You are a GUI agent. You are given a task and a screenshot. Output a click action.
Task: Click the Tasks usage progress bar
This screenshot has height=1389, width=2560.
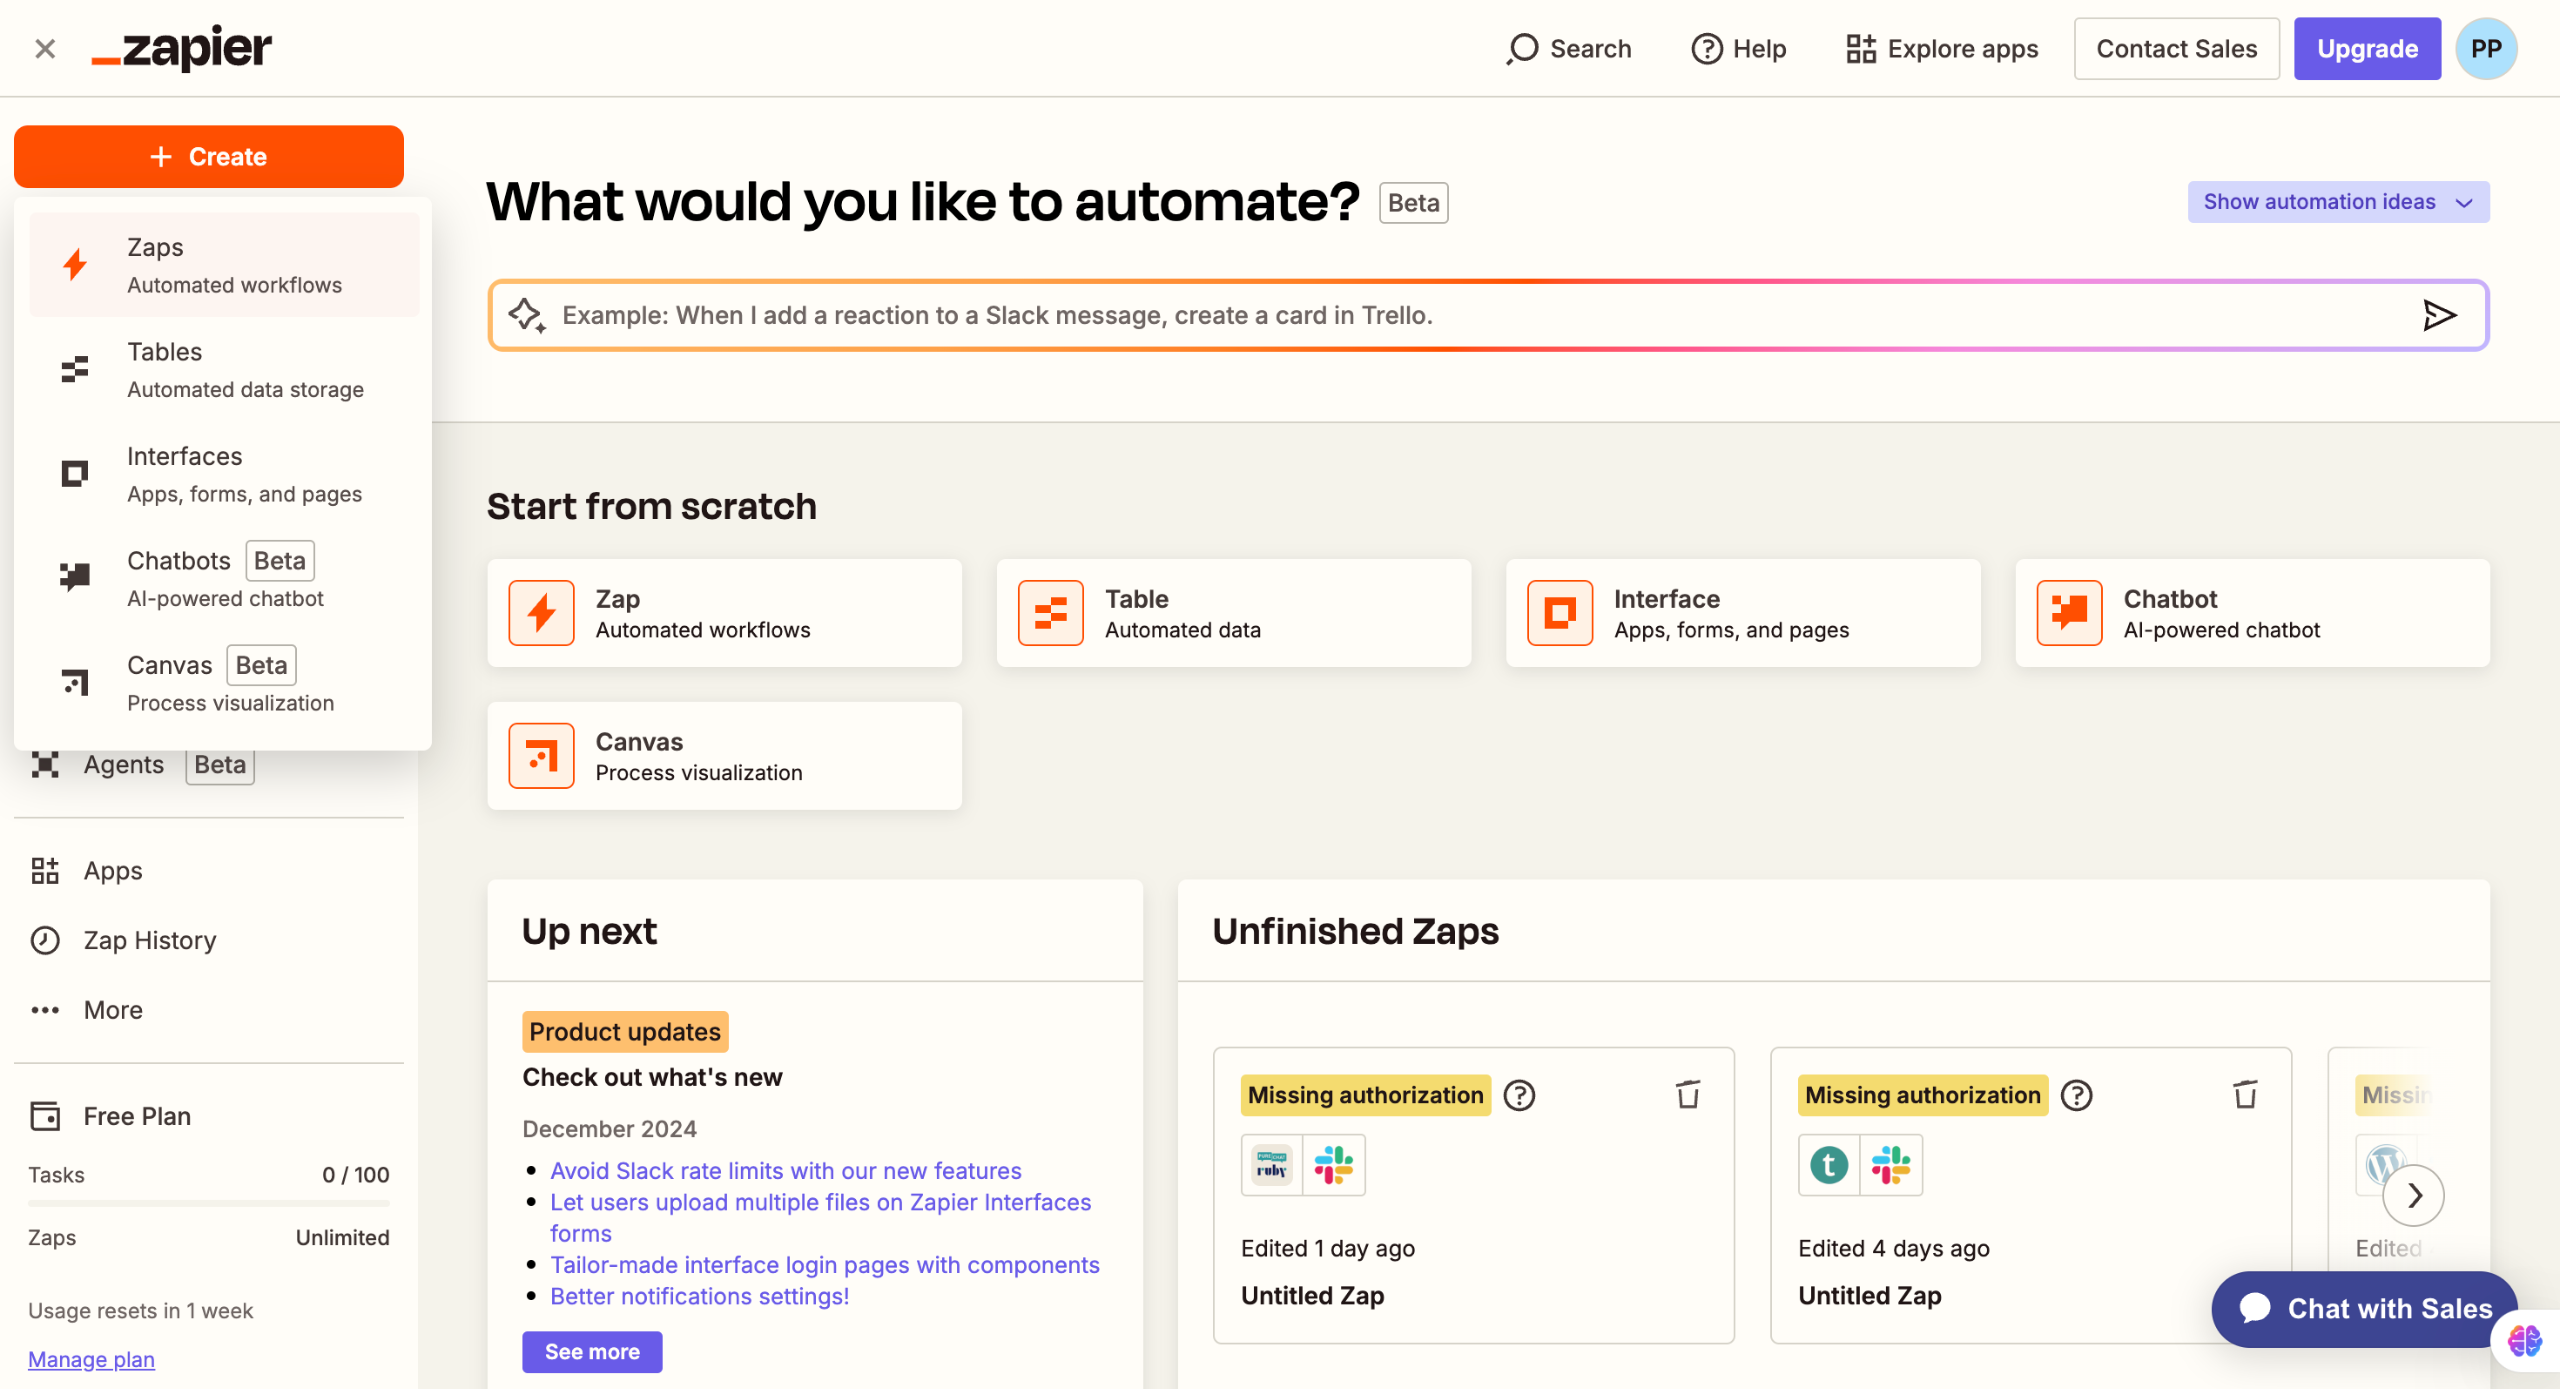208,1204
